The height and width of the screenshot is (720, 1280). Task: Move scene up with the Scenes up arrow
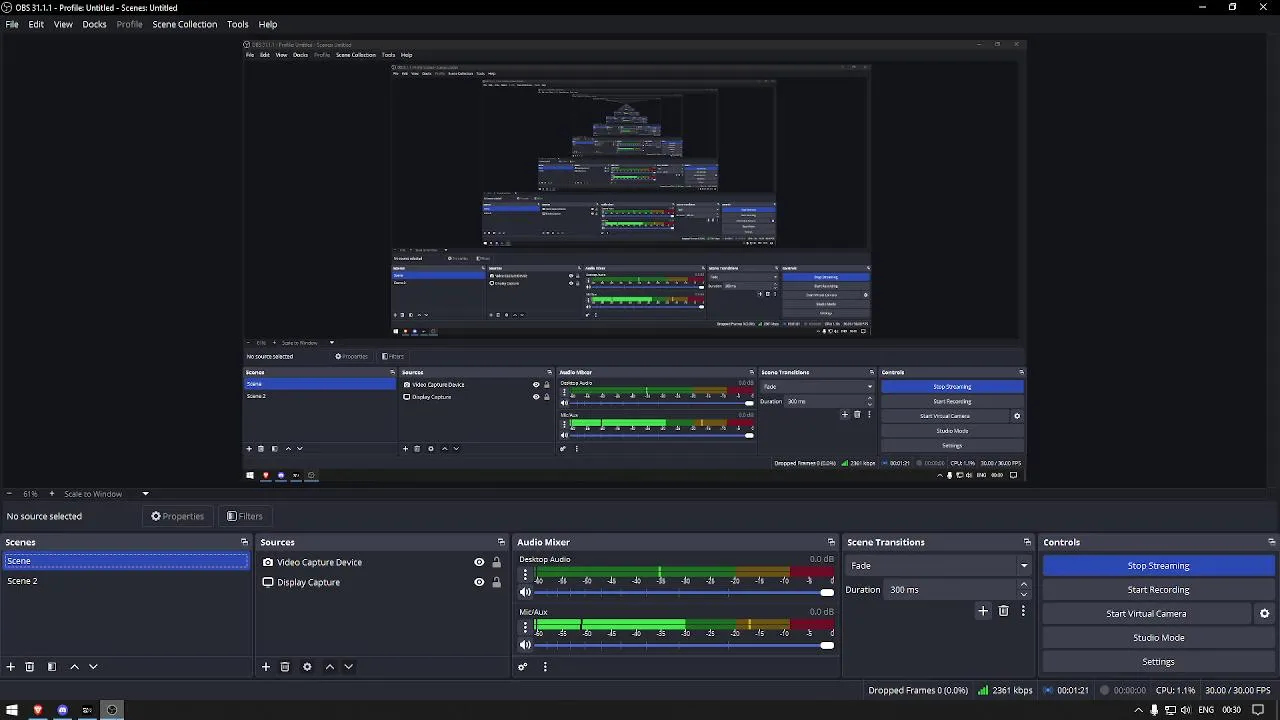(75, 667)
